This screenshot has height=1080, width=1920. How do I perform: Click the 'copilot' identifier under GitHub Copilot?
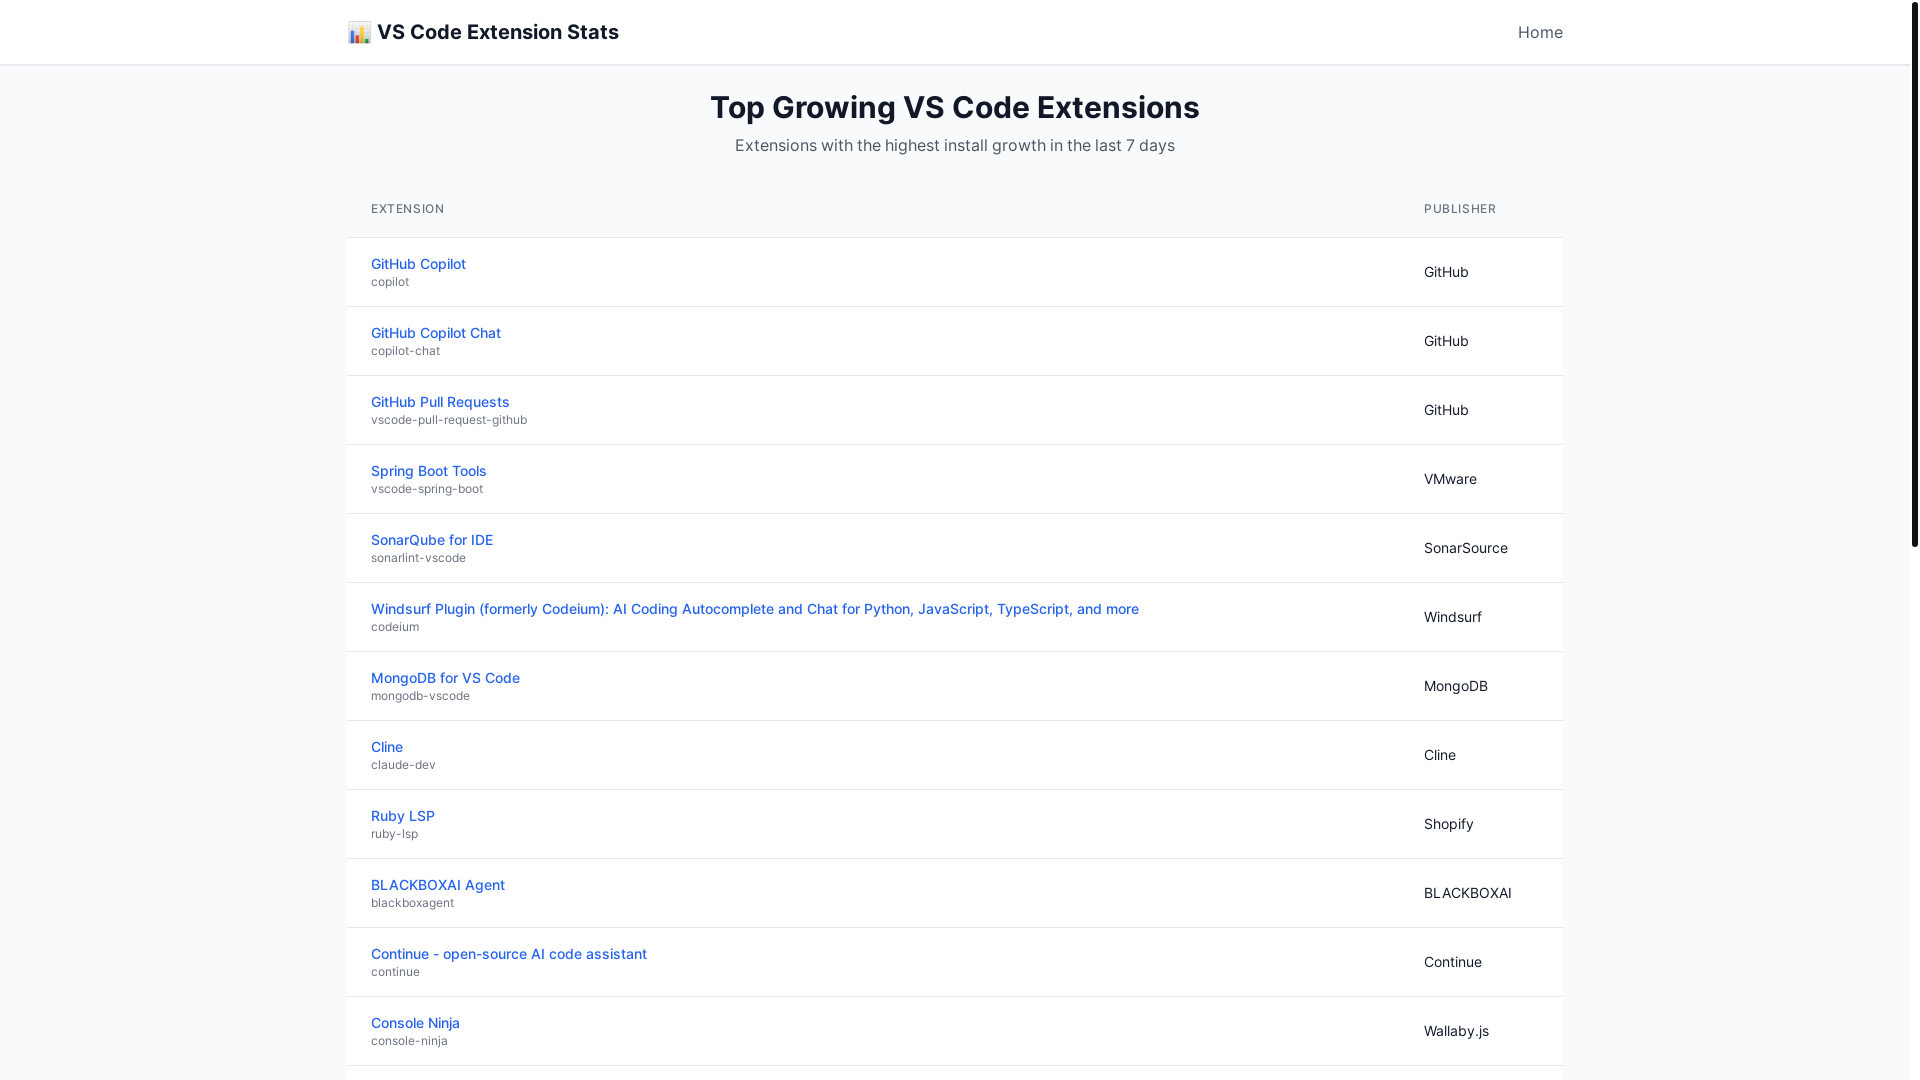390,282
